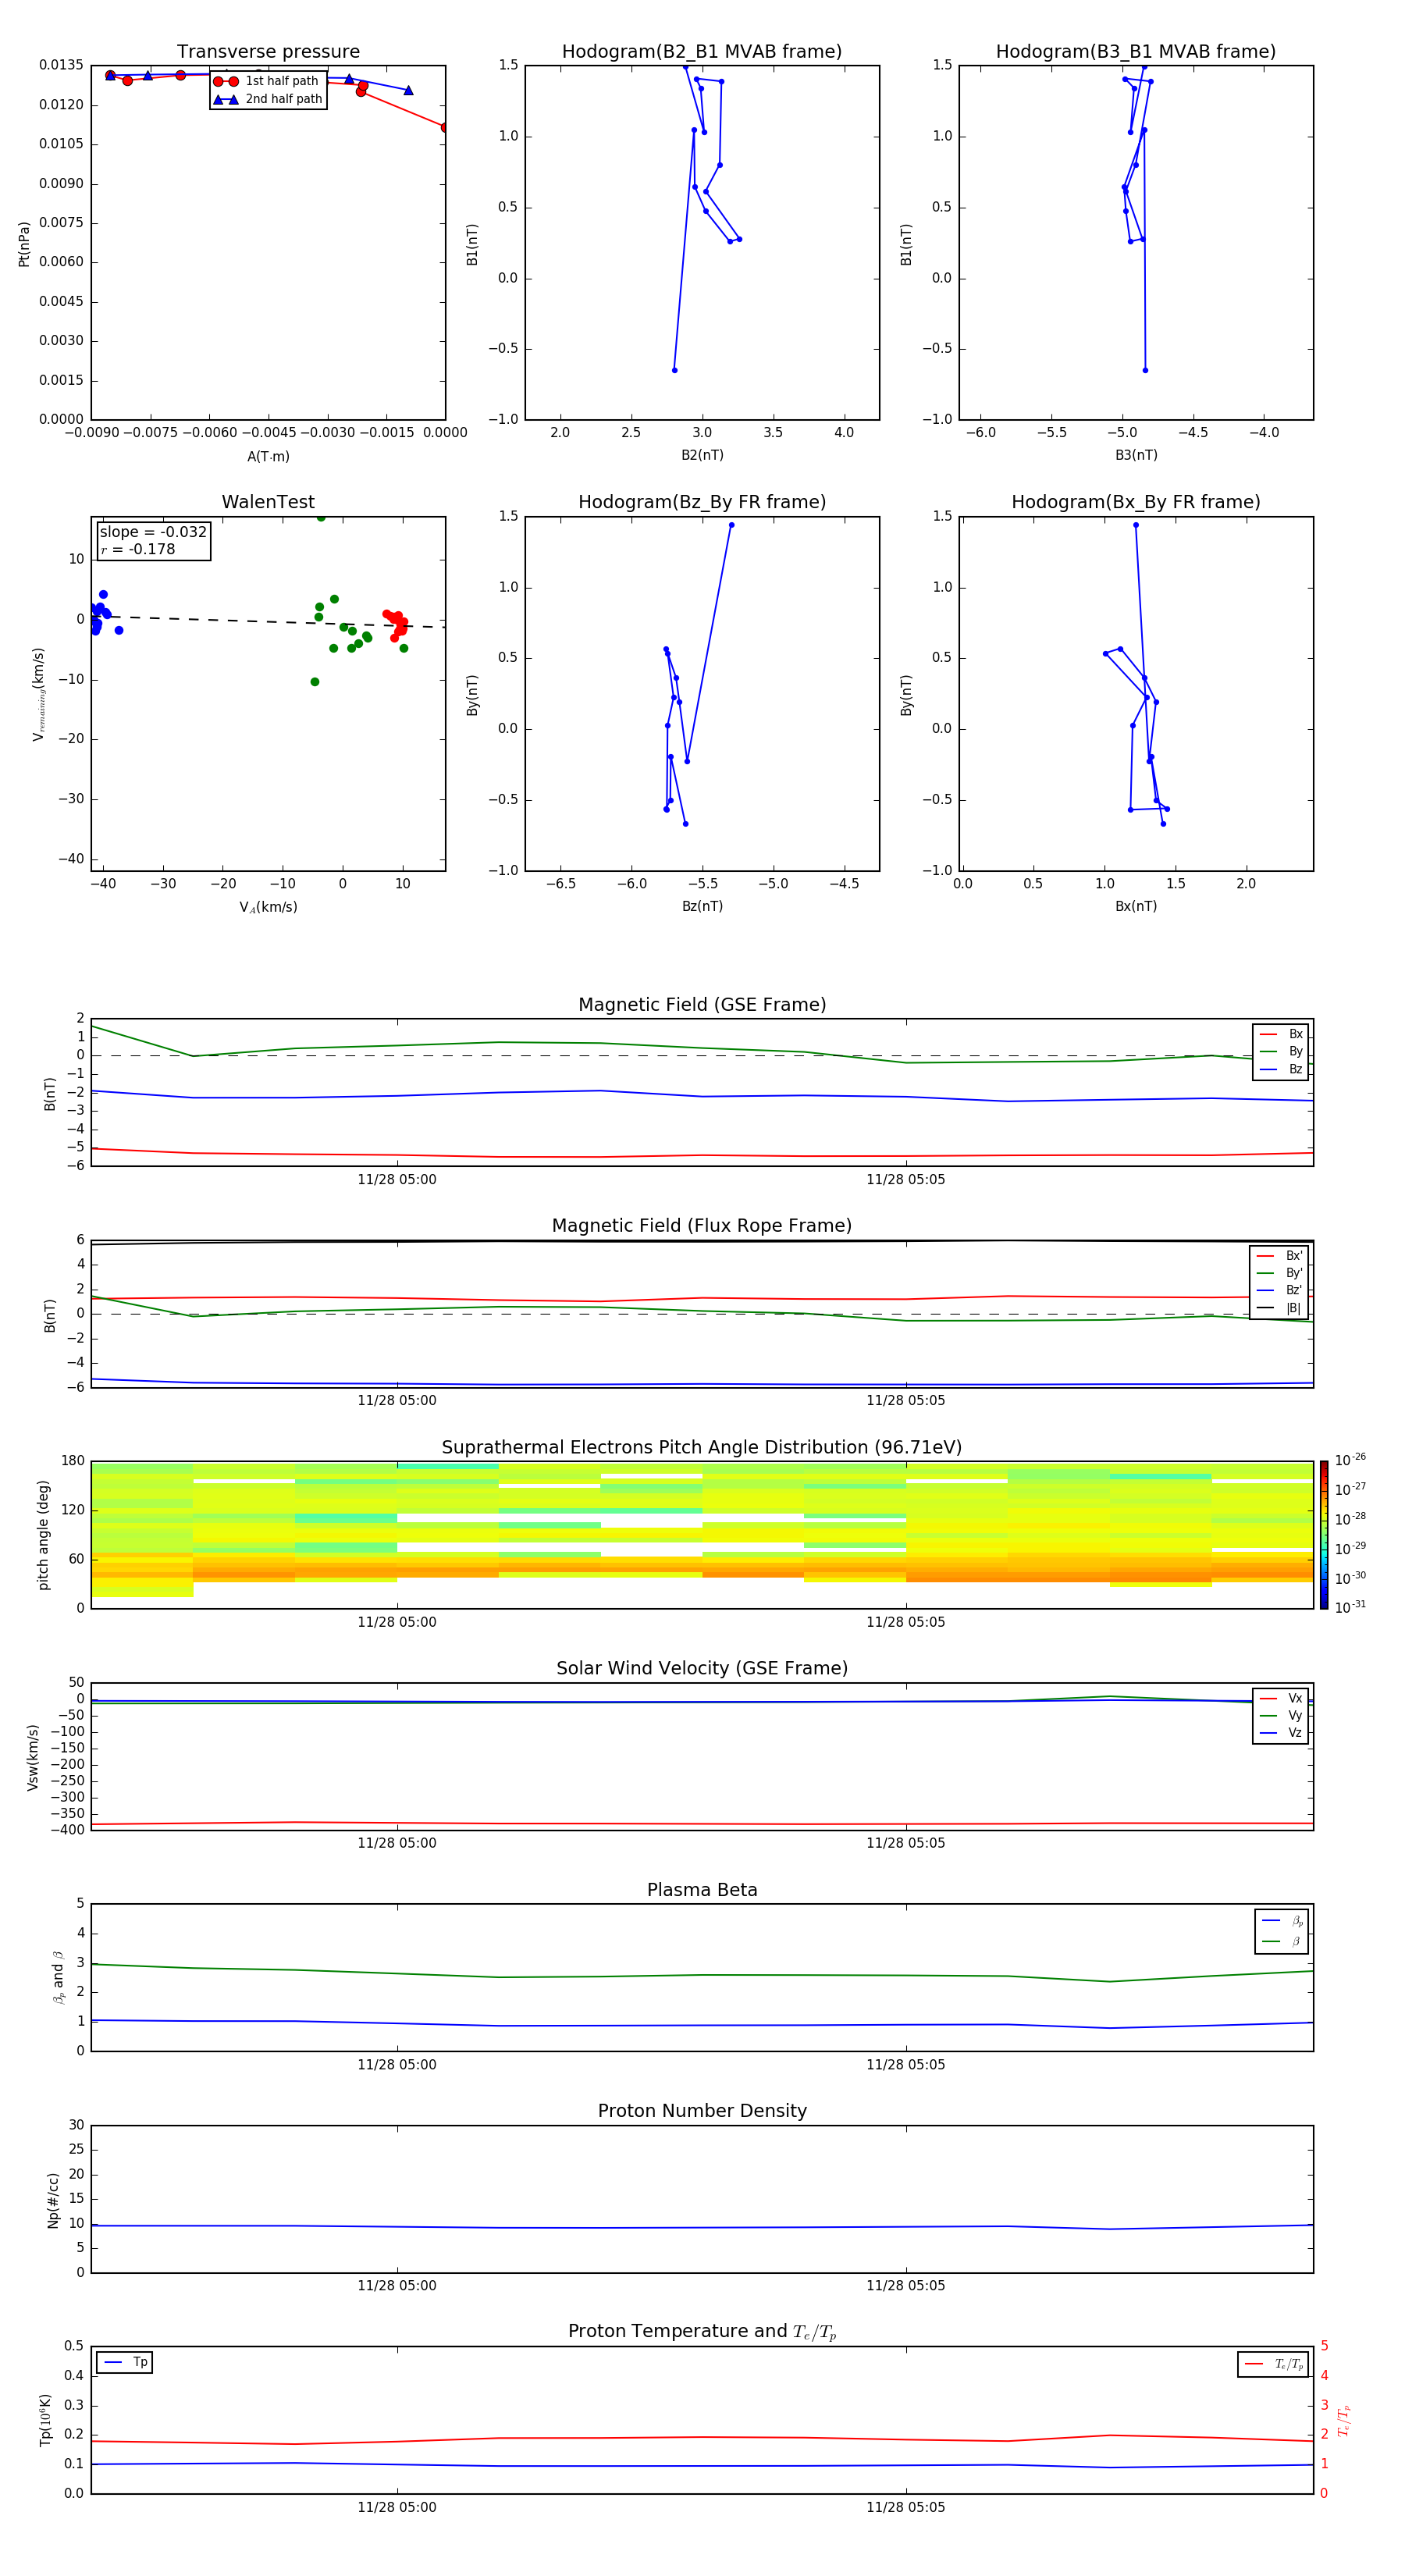Click the Vy legend entry
The image size is (1405, 2576).
tap(1281, 1716)
